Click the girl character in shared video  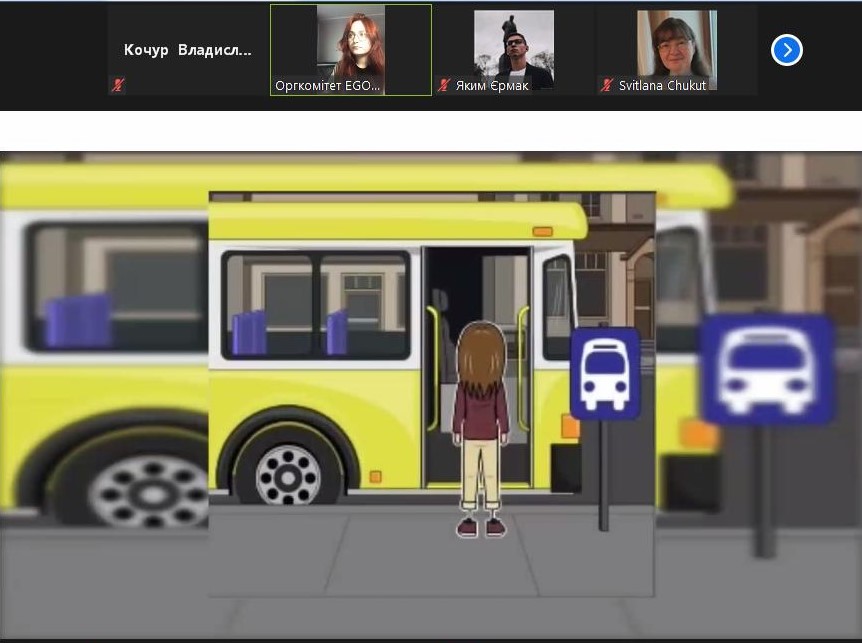(480, 430)
